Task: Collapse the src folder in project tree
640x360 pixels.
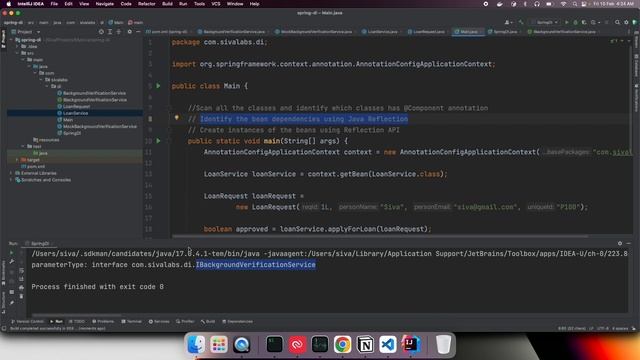Action: 17,53
